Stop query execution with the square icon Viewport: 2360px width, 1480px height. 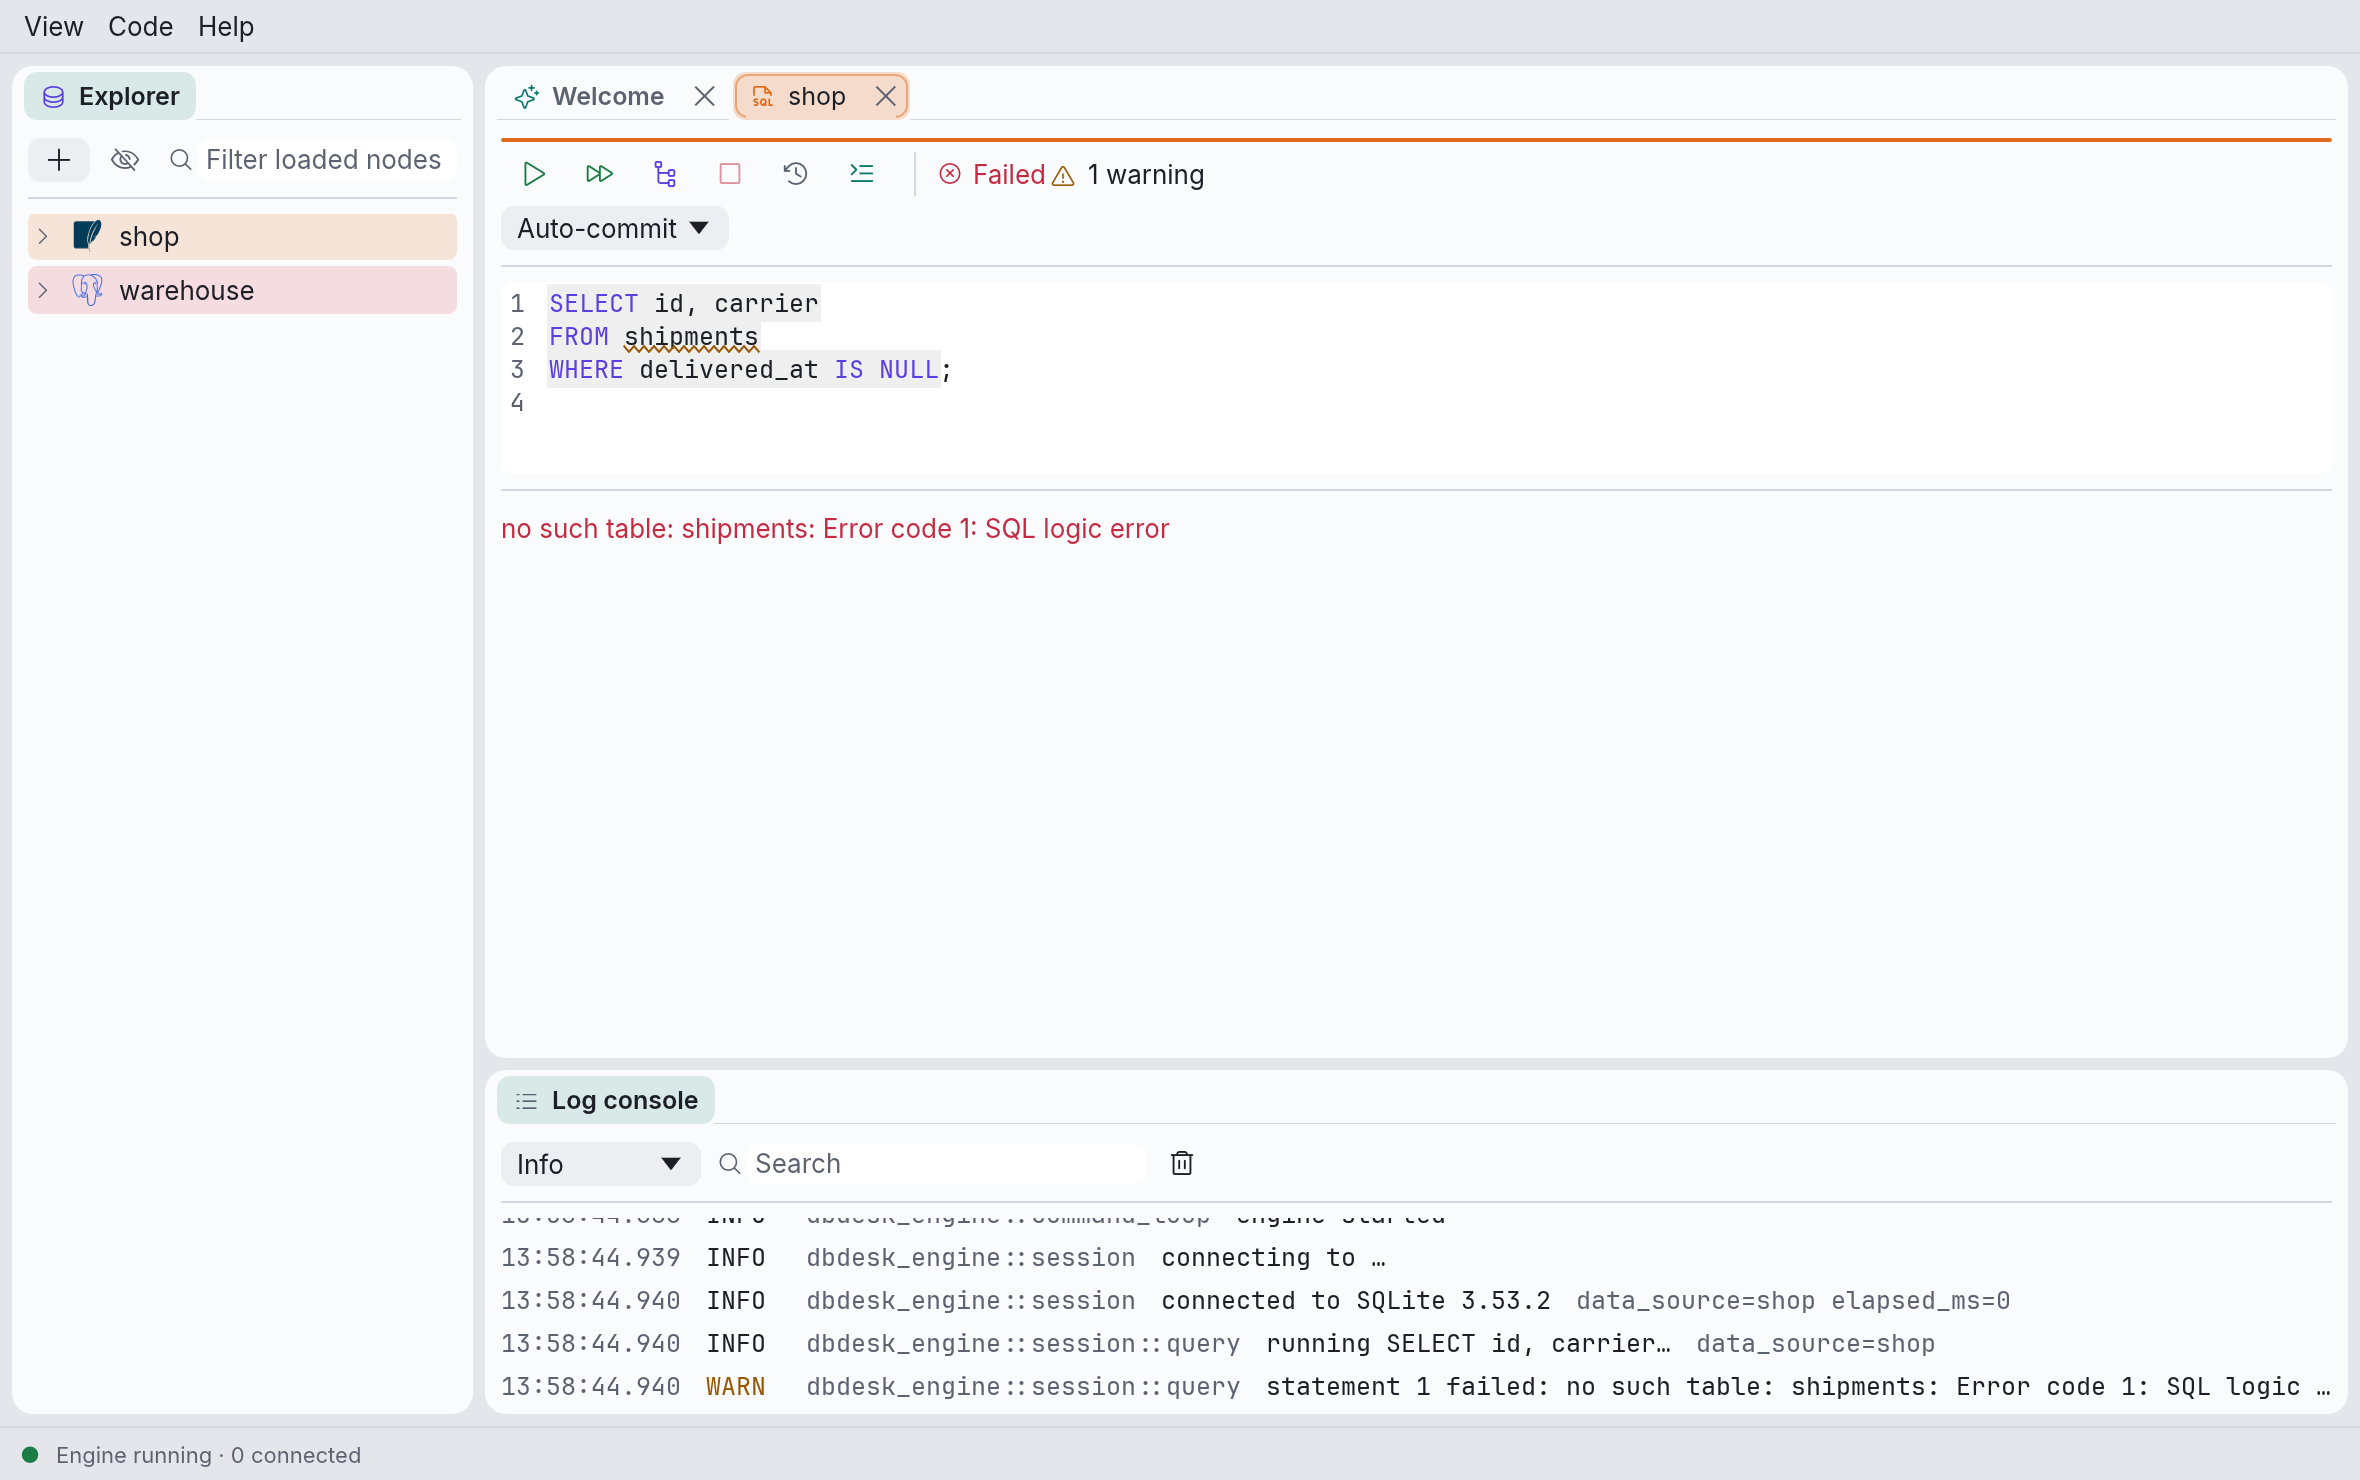click(730, 174)
